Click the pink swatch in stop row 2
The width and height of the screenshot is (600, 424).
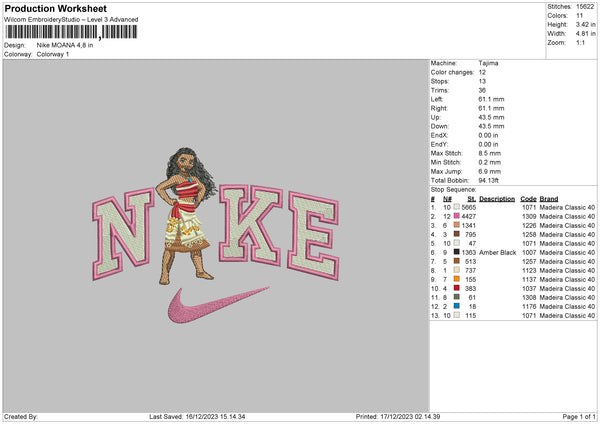[457, 216]
